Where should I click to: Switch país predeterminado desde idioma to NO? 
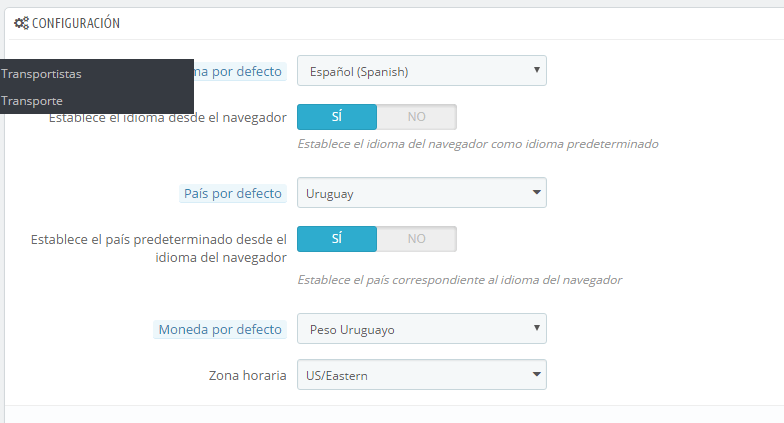point(416,239)
